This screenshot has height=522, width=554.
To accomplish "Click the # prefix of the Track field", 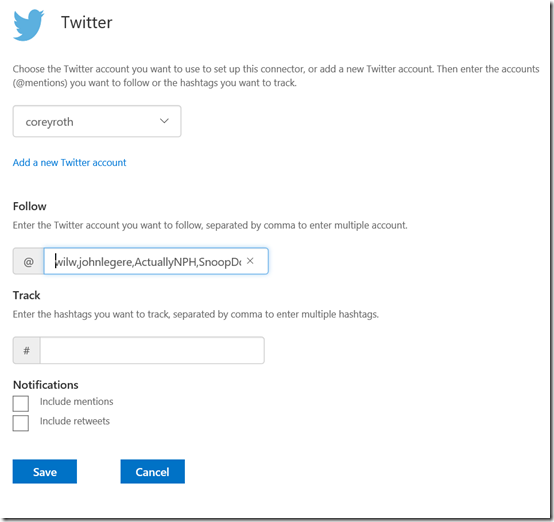I will (x=26, y=350).
